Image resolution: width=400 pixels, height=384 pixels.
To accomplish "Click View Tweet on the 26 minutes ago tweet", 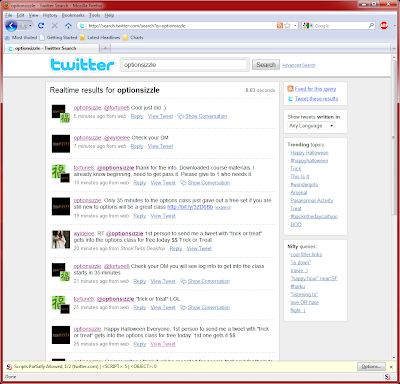I will pyautogui.click(x=163, y=344).
